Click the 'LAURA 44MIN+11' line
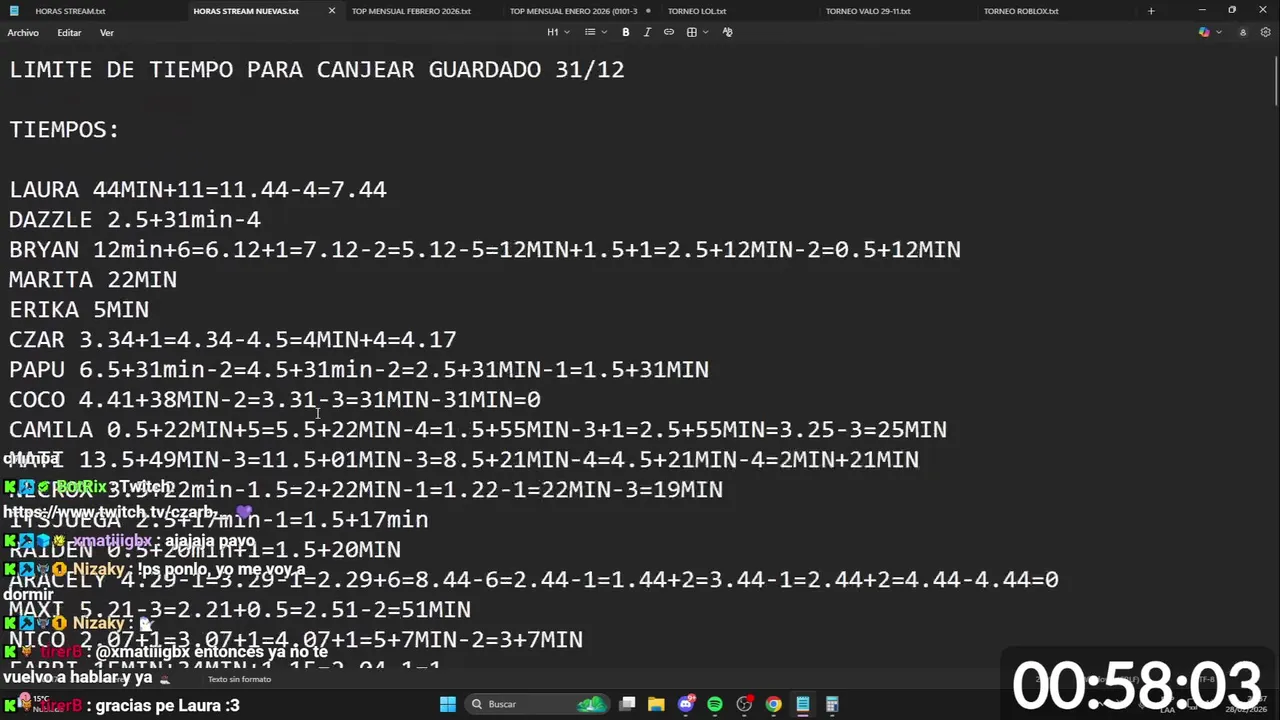 point(198,190)
